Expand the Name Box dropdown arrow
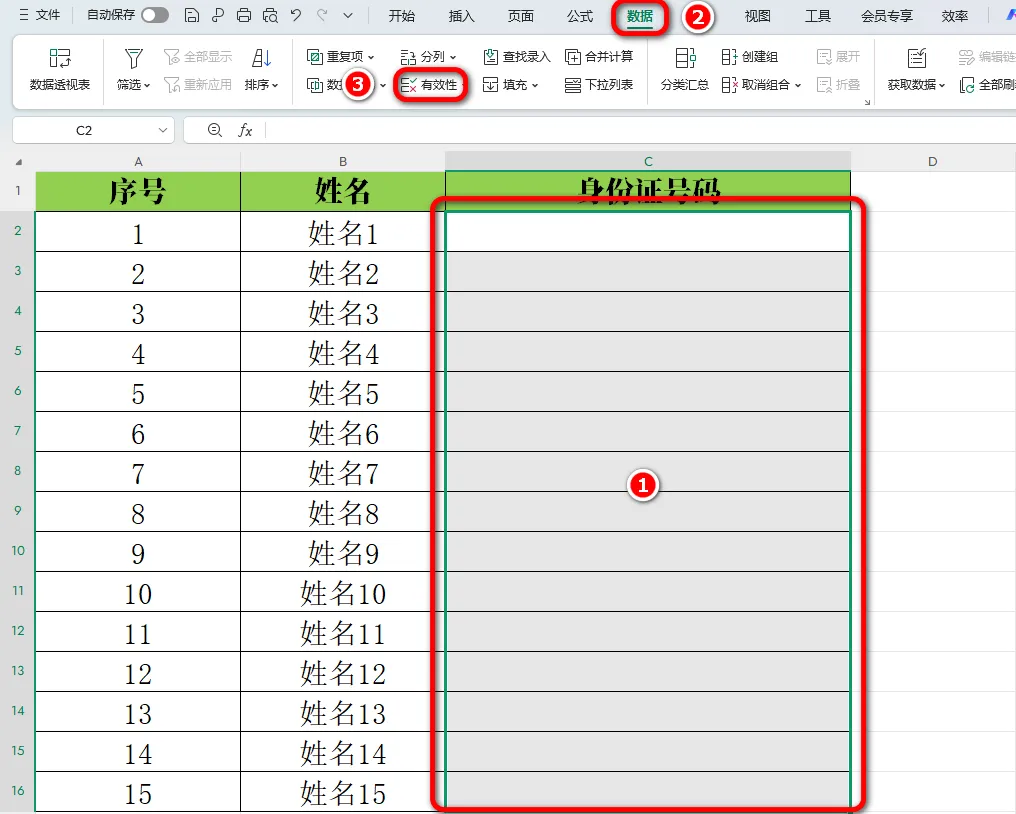 tap(163, 130)
